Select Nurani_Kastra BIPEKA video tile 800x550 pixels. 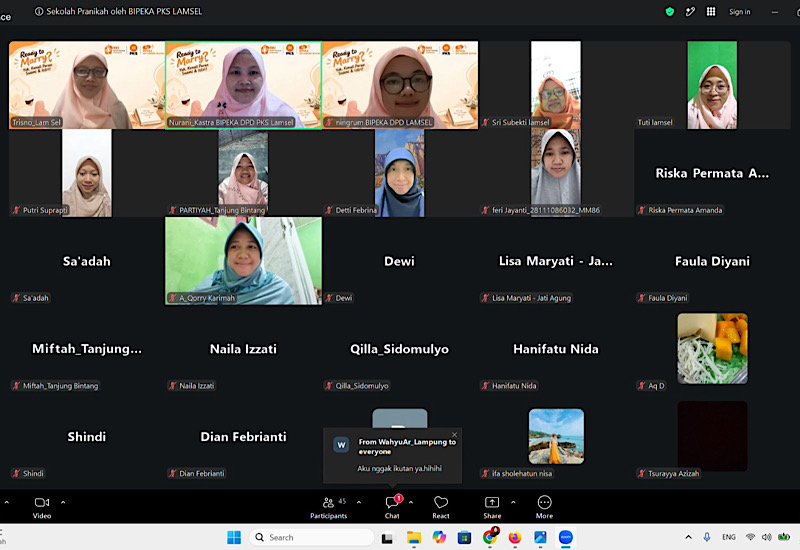pos(243,85)
